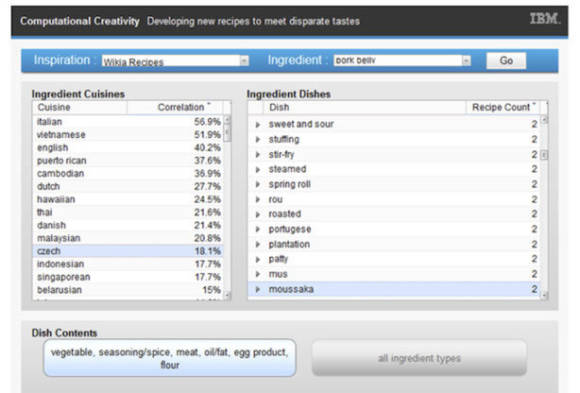Click the vegetable, seasoning/spice dish contents button

click(169, 358)
